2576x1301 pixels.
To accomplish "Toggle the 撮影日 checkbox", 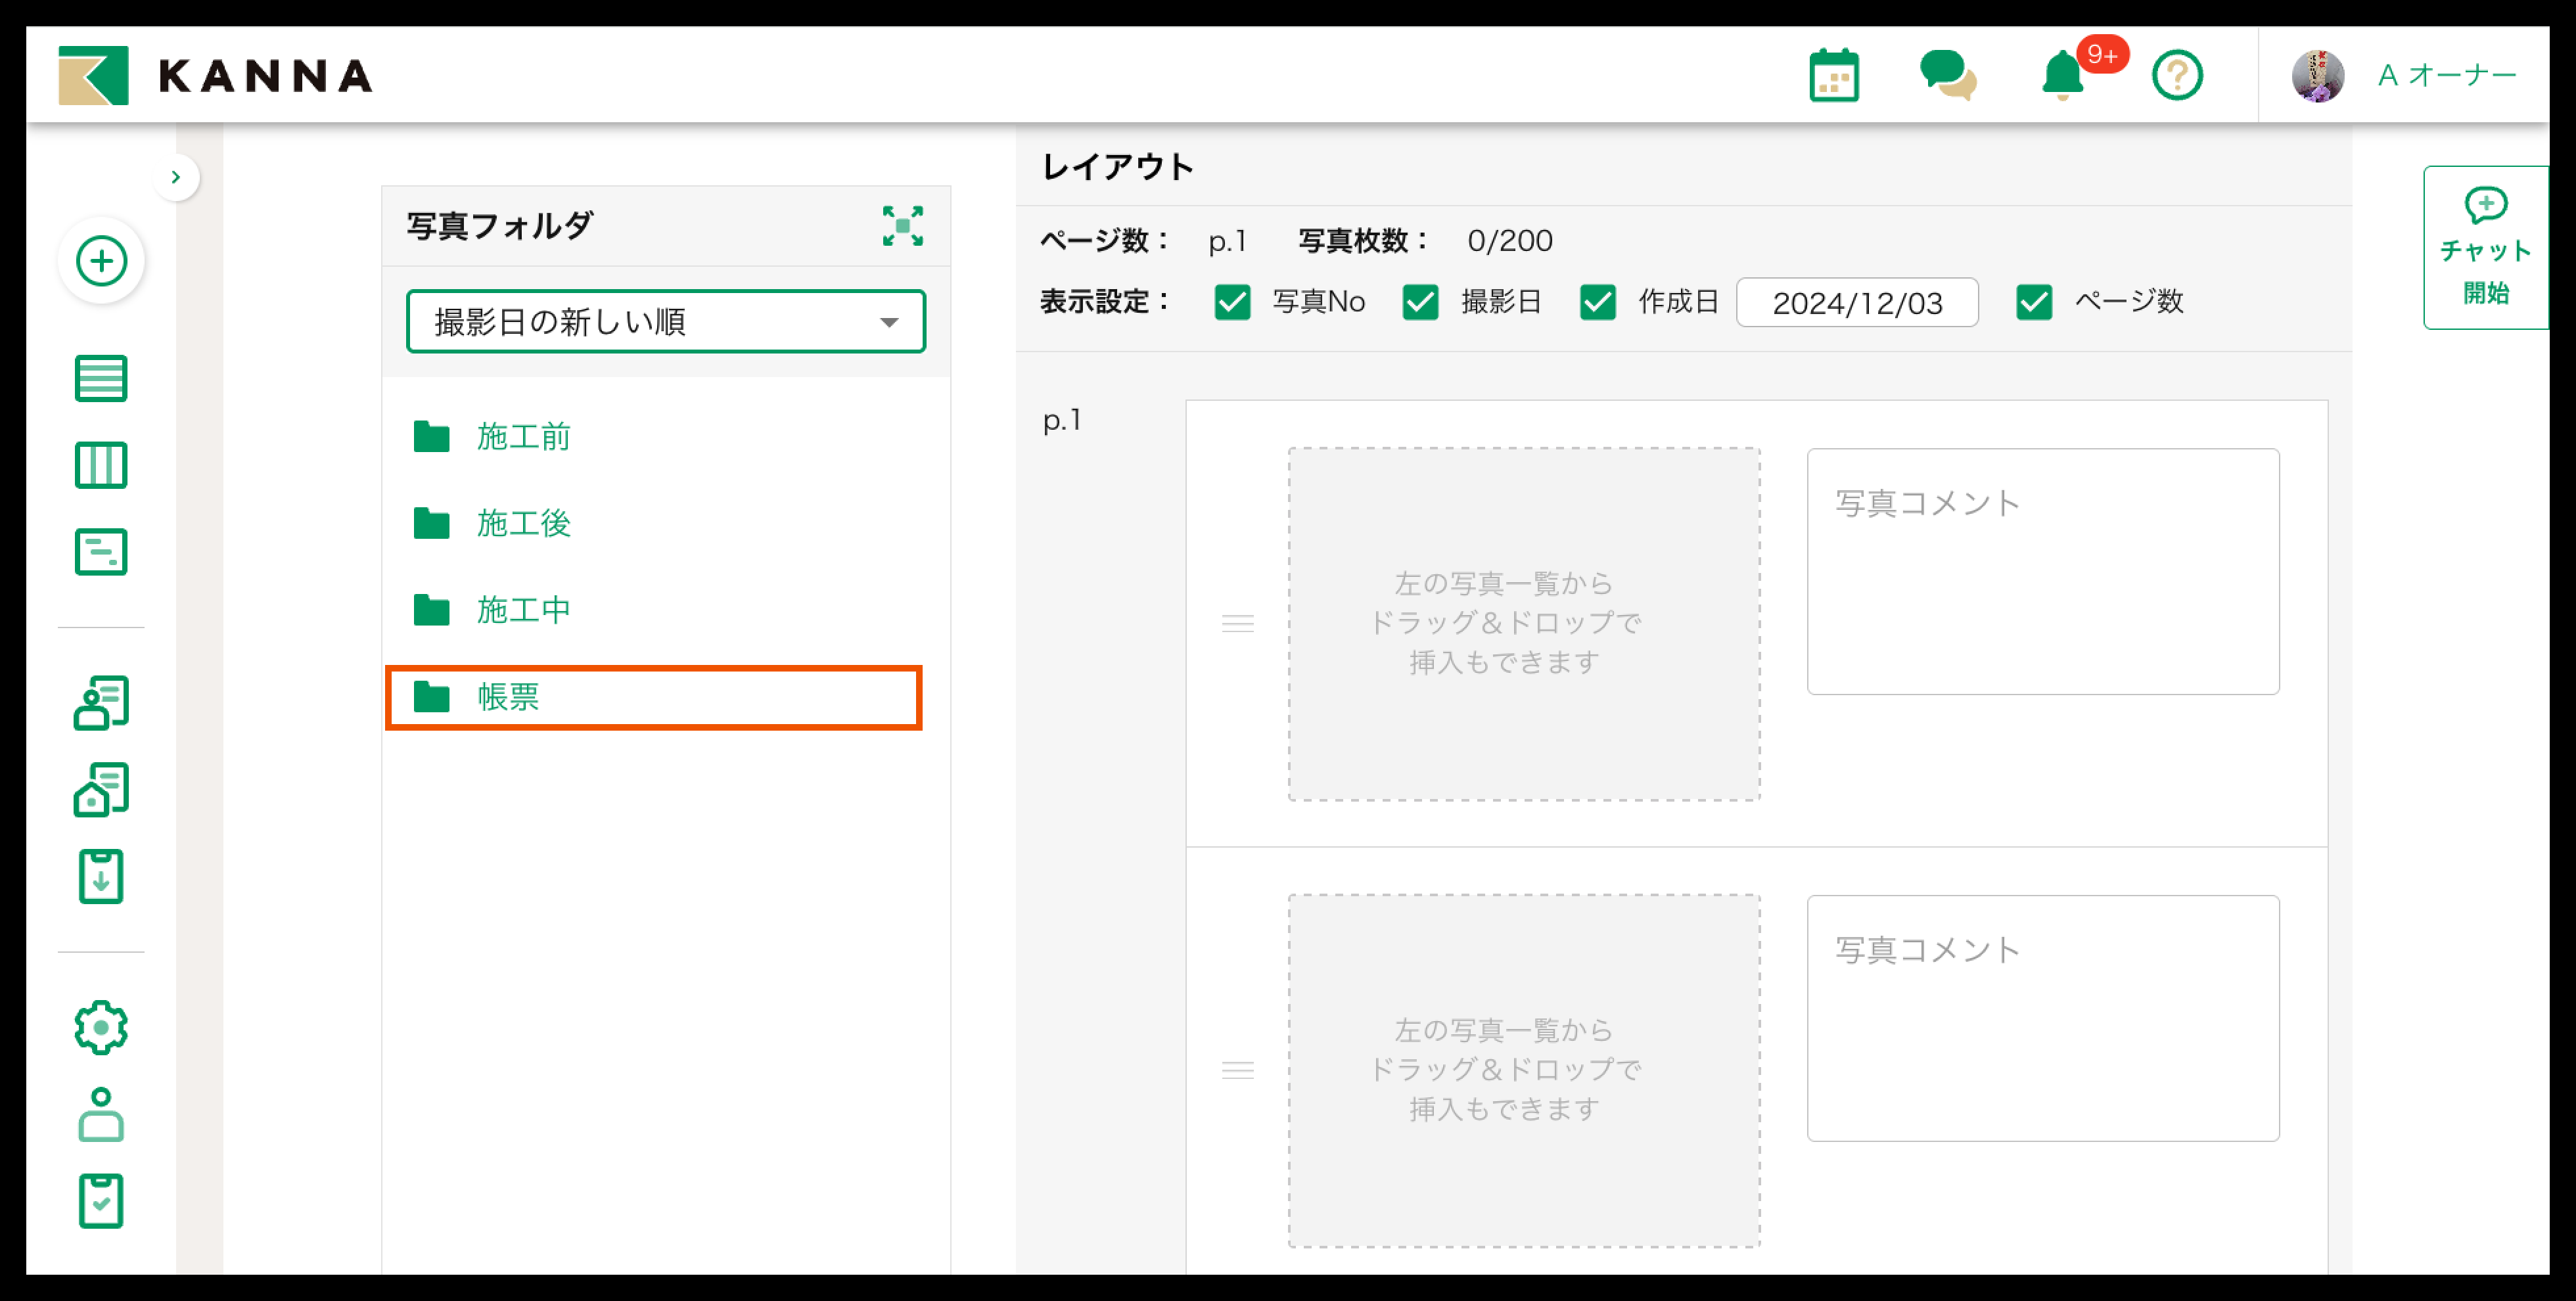I will click(x=1420, y=302).
